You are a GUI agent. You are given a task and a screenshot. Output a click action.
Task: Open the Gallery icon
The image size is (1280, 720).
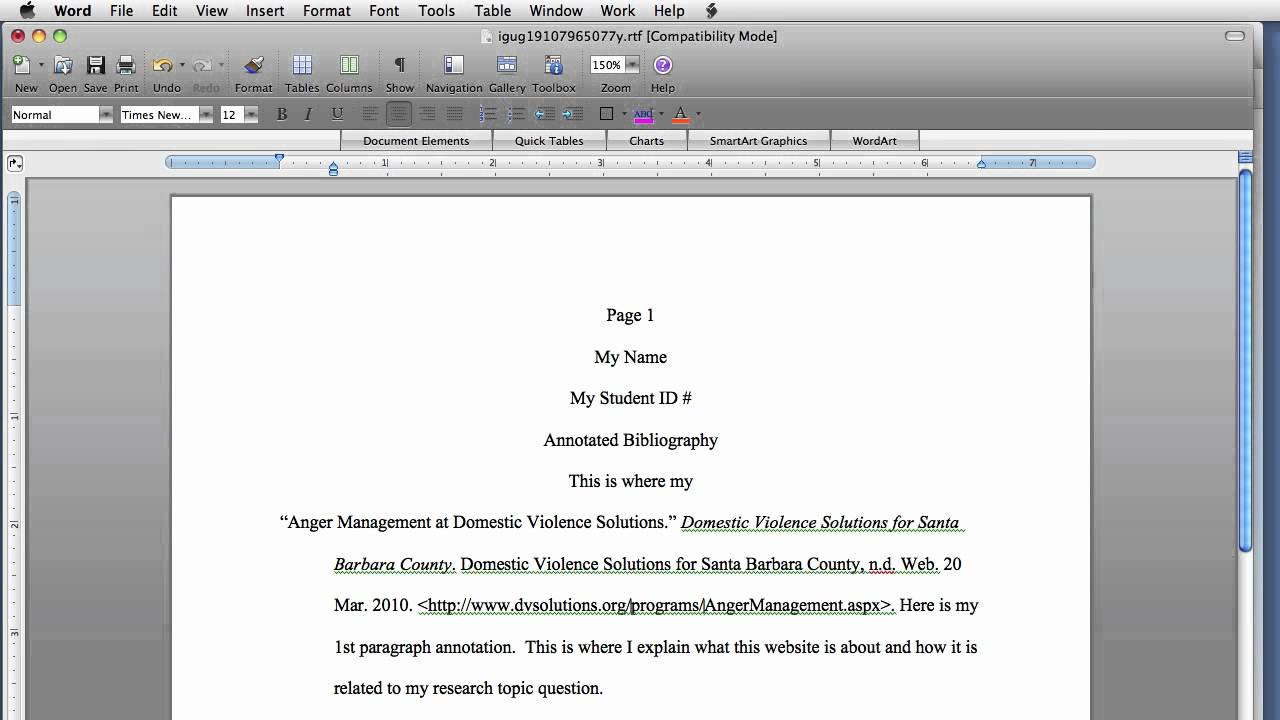pyautogui.click(x=507, y=66)
